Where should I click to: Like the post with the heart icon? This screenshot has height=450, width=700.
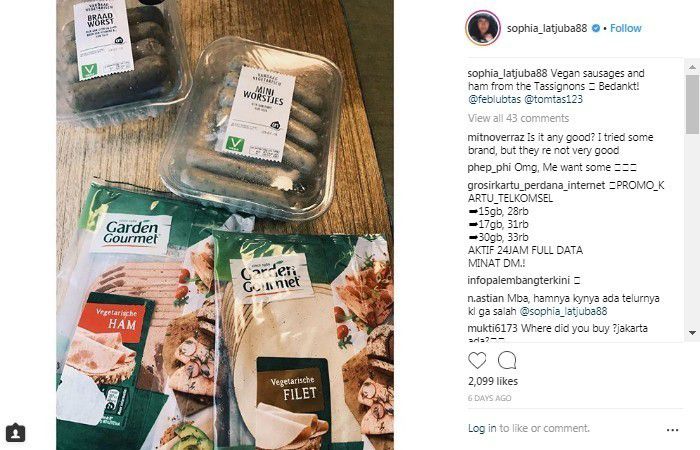[x=477, y=360]
